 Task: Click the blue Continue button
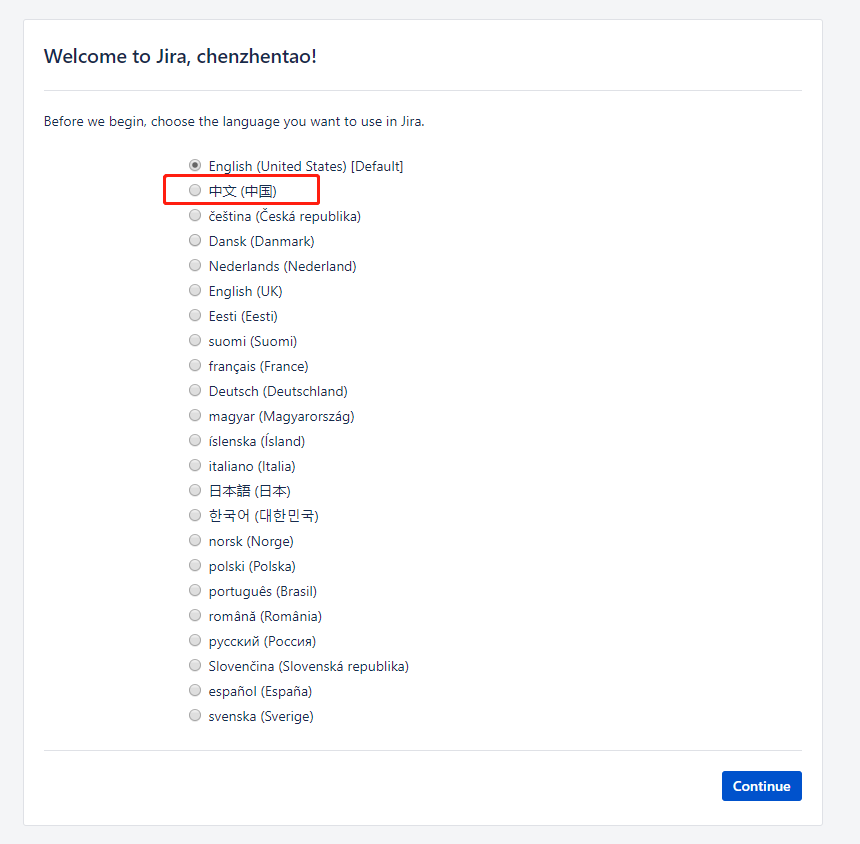coord(761,786)
